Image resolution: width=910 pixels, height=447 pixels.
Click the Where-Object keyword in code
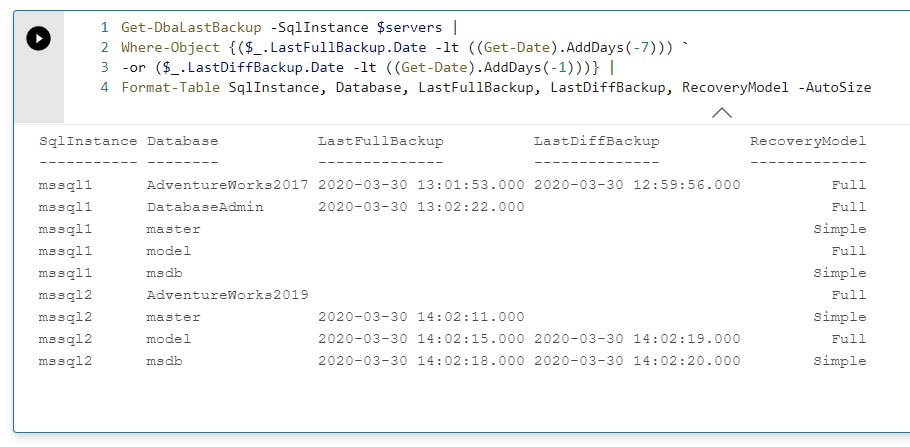pos(164,47)
